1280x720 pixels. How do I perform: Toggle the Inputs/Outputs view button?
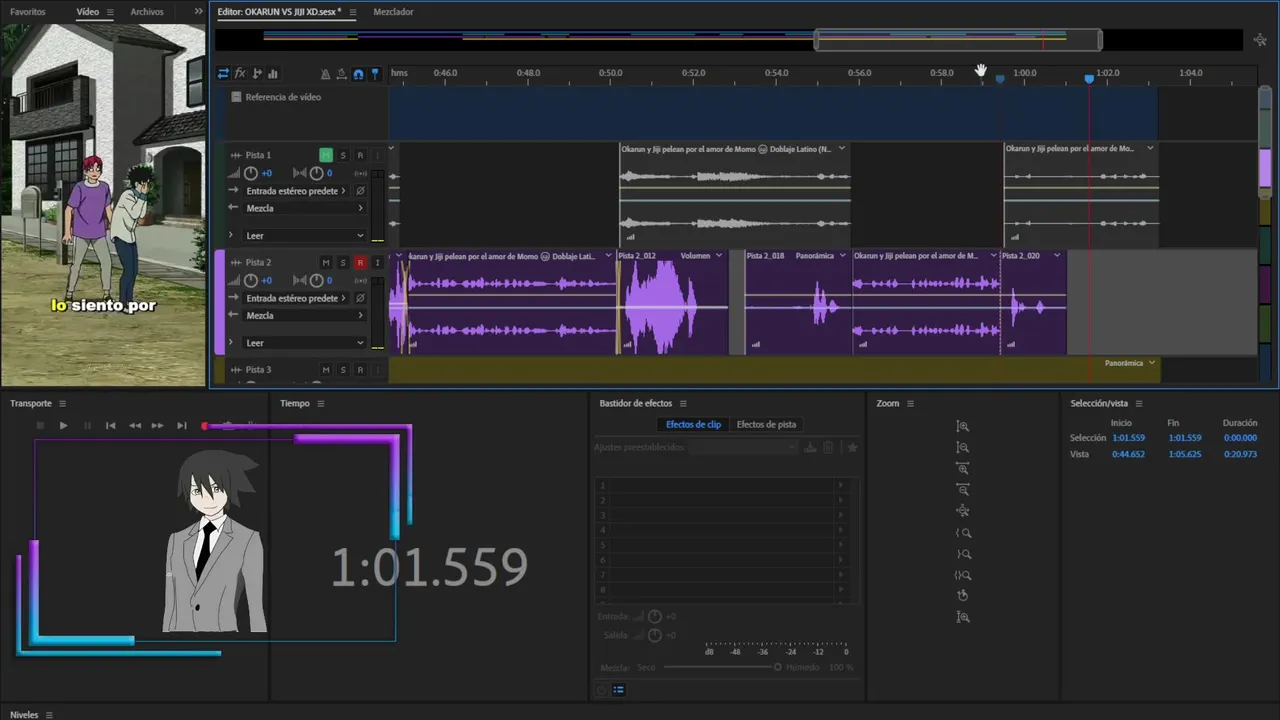pyautogui.click(x=223, y=73)
